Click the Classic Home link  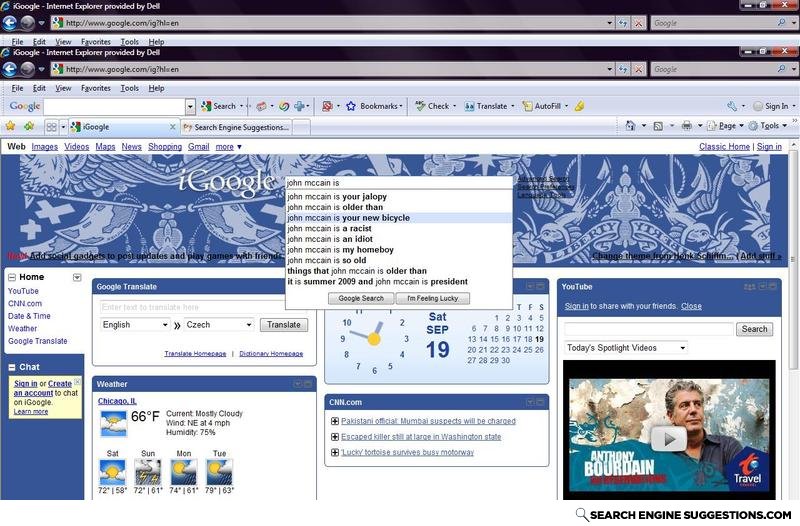pos(724,147)
